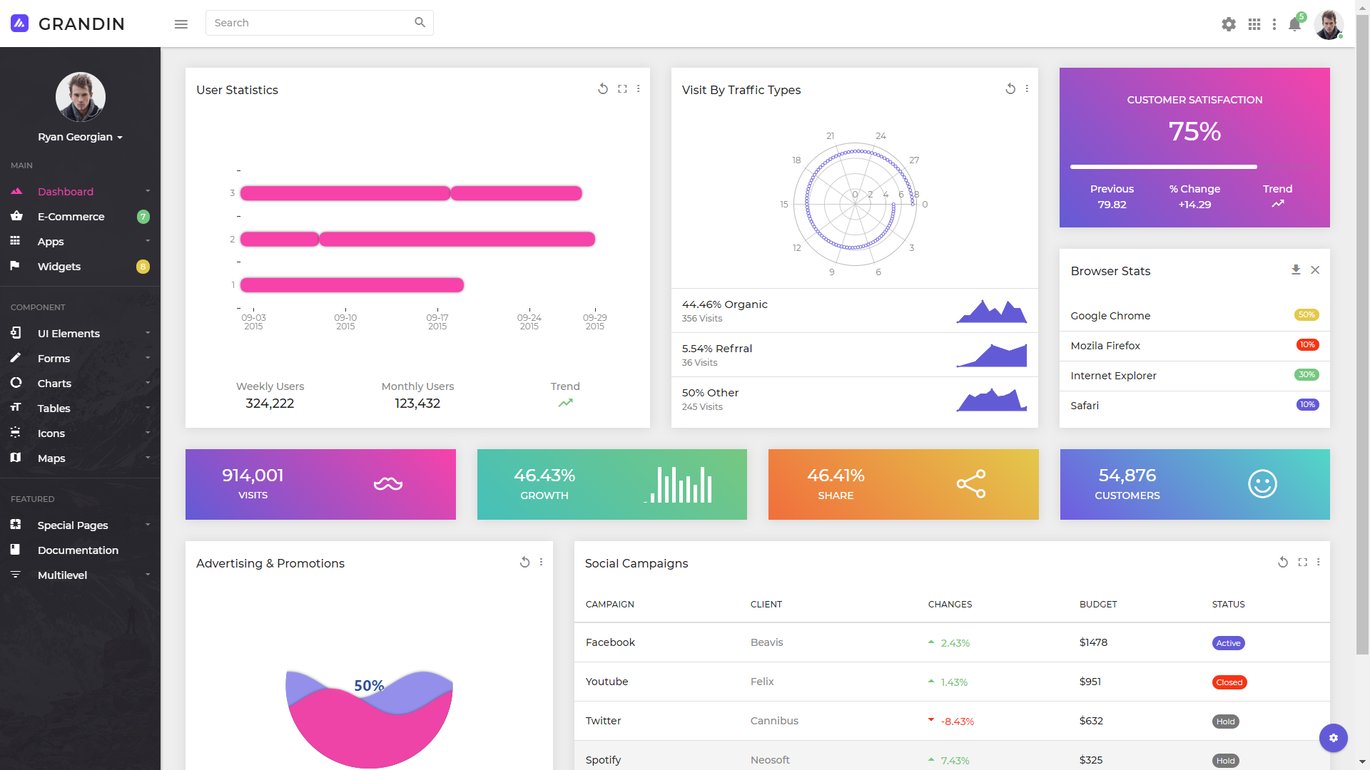
Task: Click the sidebar profile photo
Action: pyautogui.click(x=80, y=97)
